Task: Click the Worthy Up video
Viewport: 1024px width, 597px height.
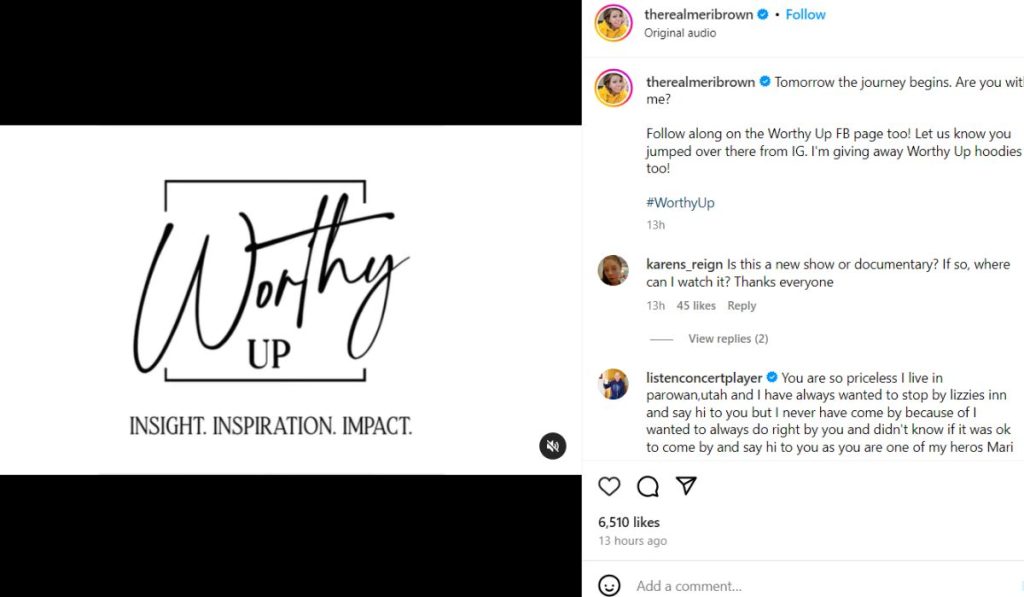Action: click(x=290, y=300)
